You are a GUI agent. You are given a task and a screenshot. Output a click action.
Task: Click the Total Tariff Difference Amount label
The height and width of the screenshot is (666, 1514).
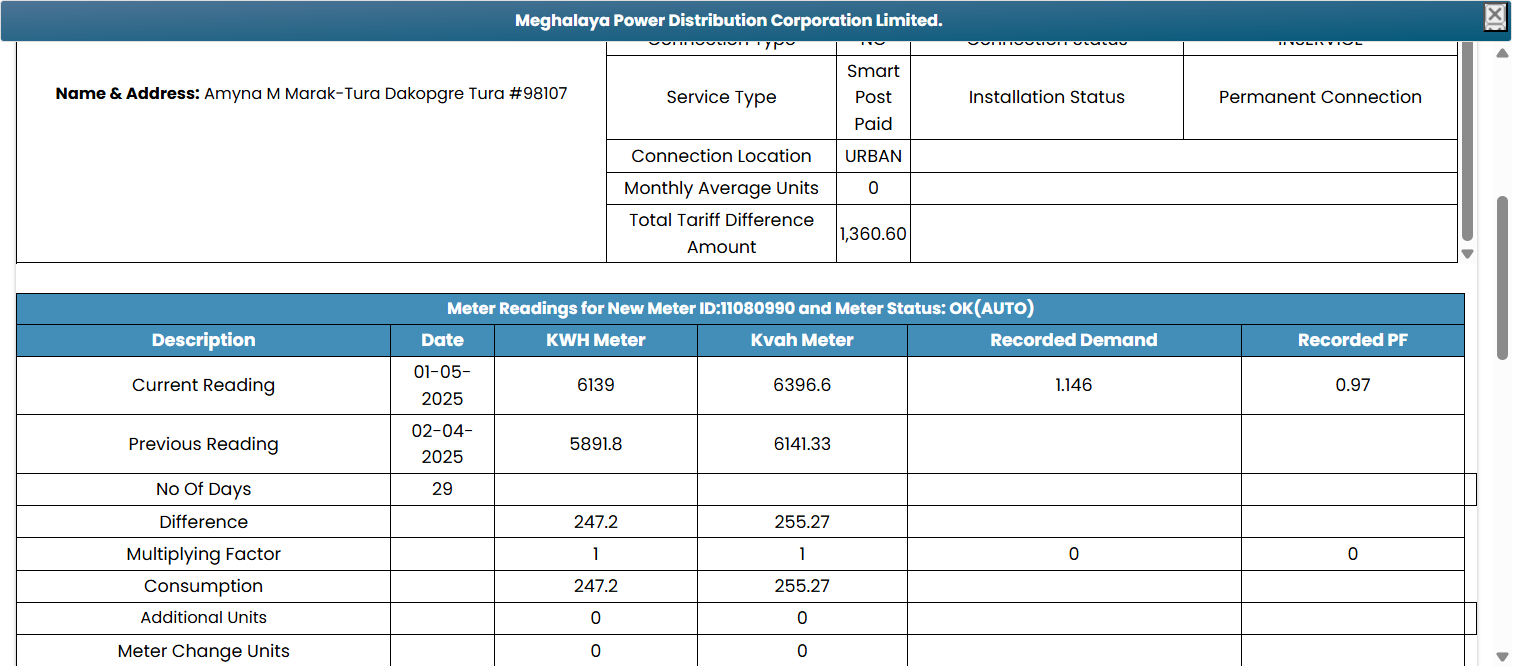tap(721, 233)
